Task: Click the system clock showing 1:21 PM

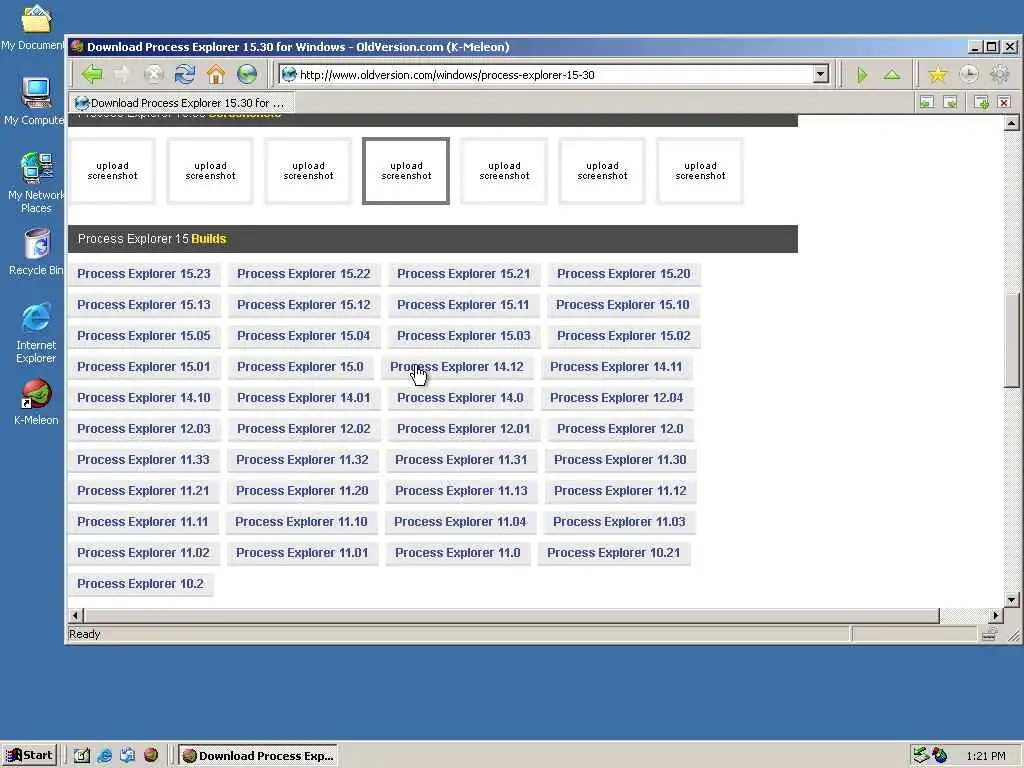Action: [x=985, y=756]
